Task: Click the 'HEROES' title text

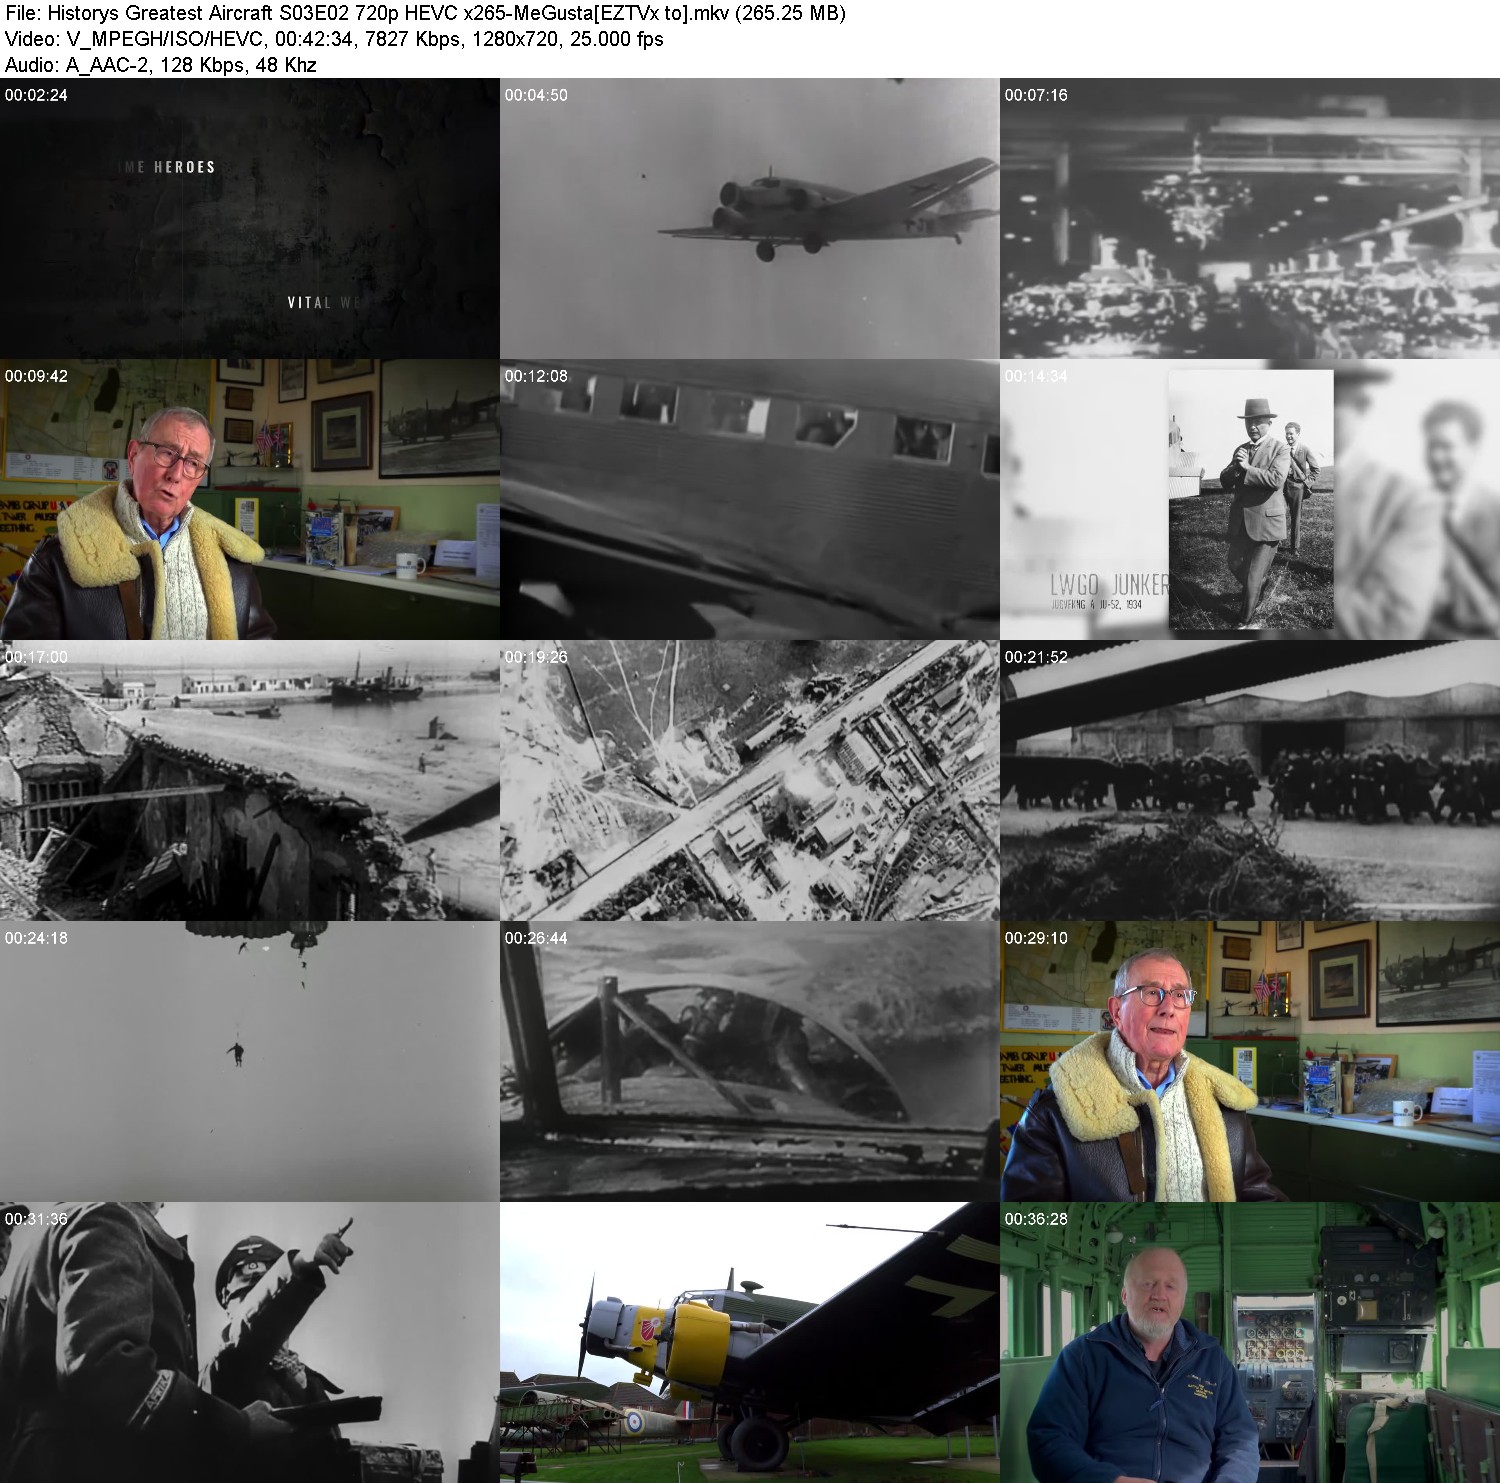Action: click(184, 167)
